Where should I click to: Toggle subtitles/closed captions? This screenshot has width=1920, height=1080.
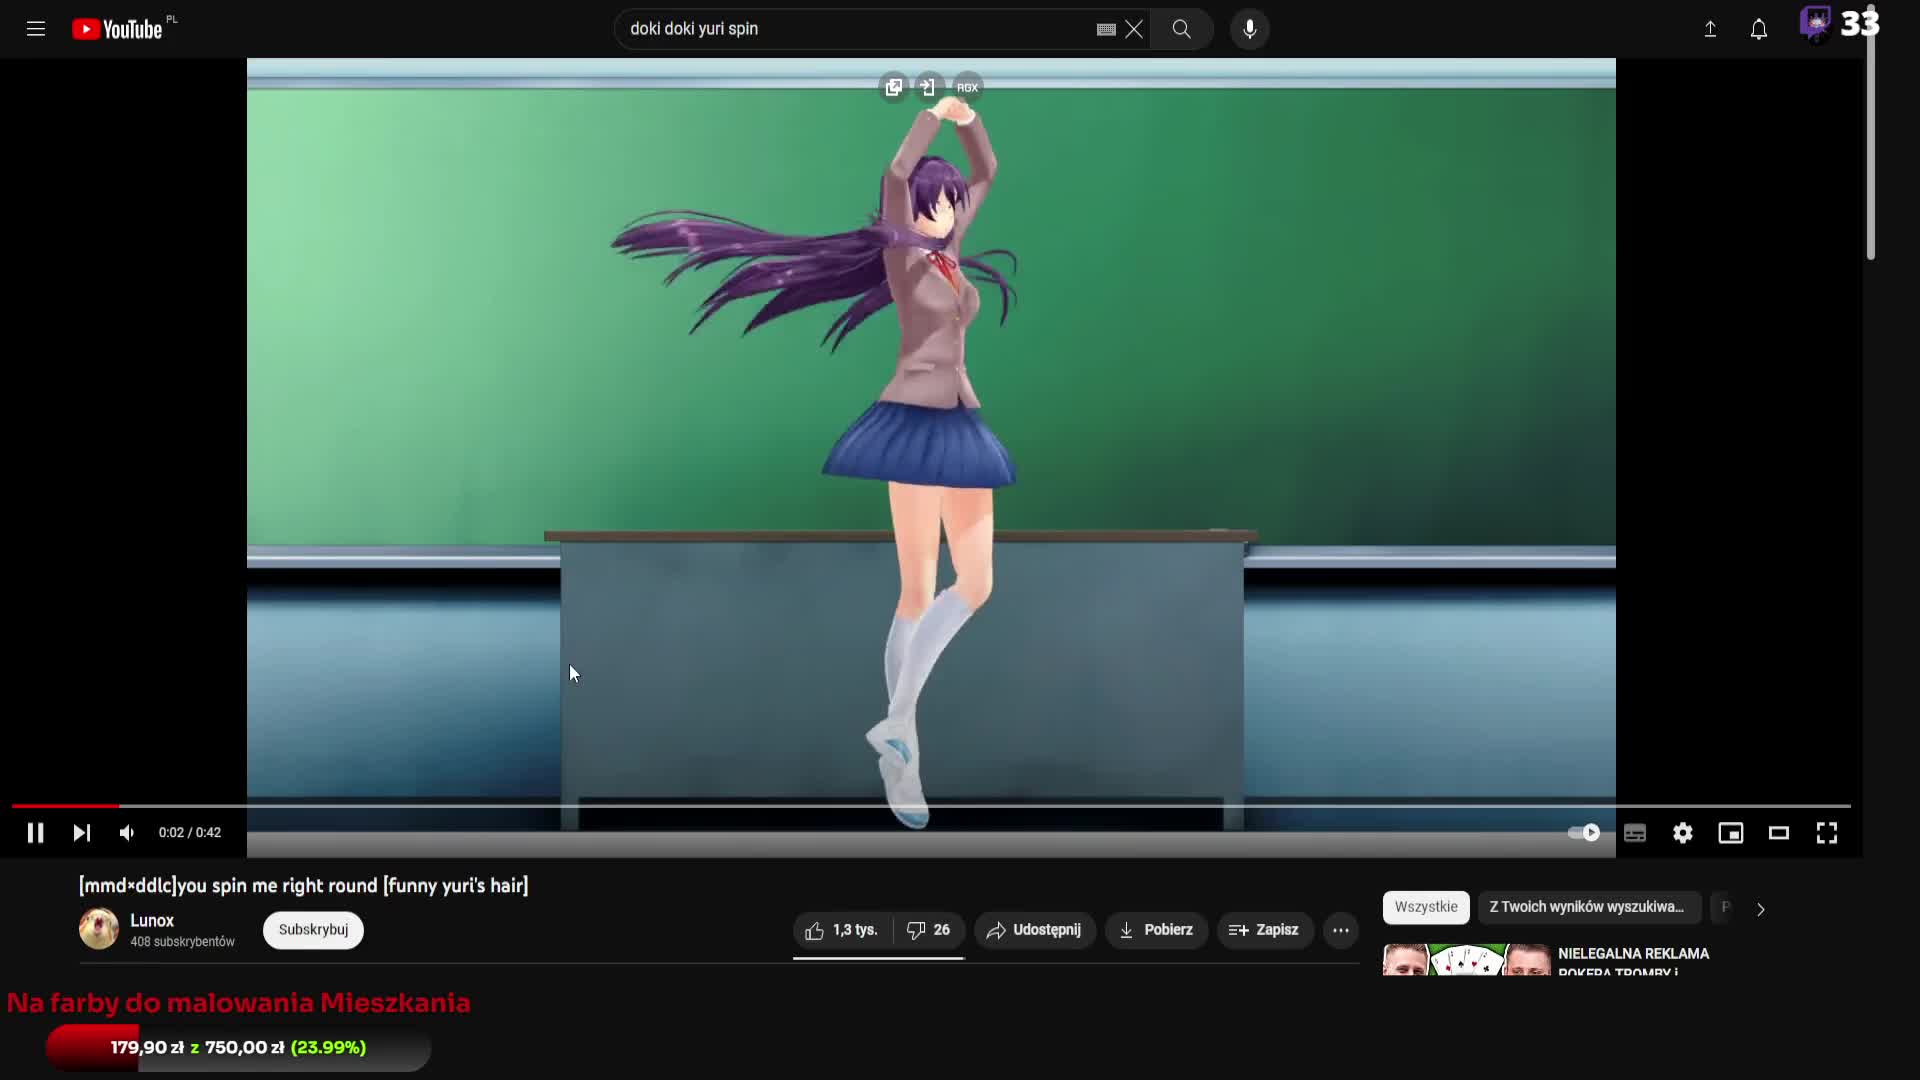click(x=1635, y=833)
